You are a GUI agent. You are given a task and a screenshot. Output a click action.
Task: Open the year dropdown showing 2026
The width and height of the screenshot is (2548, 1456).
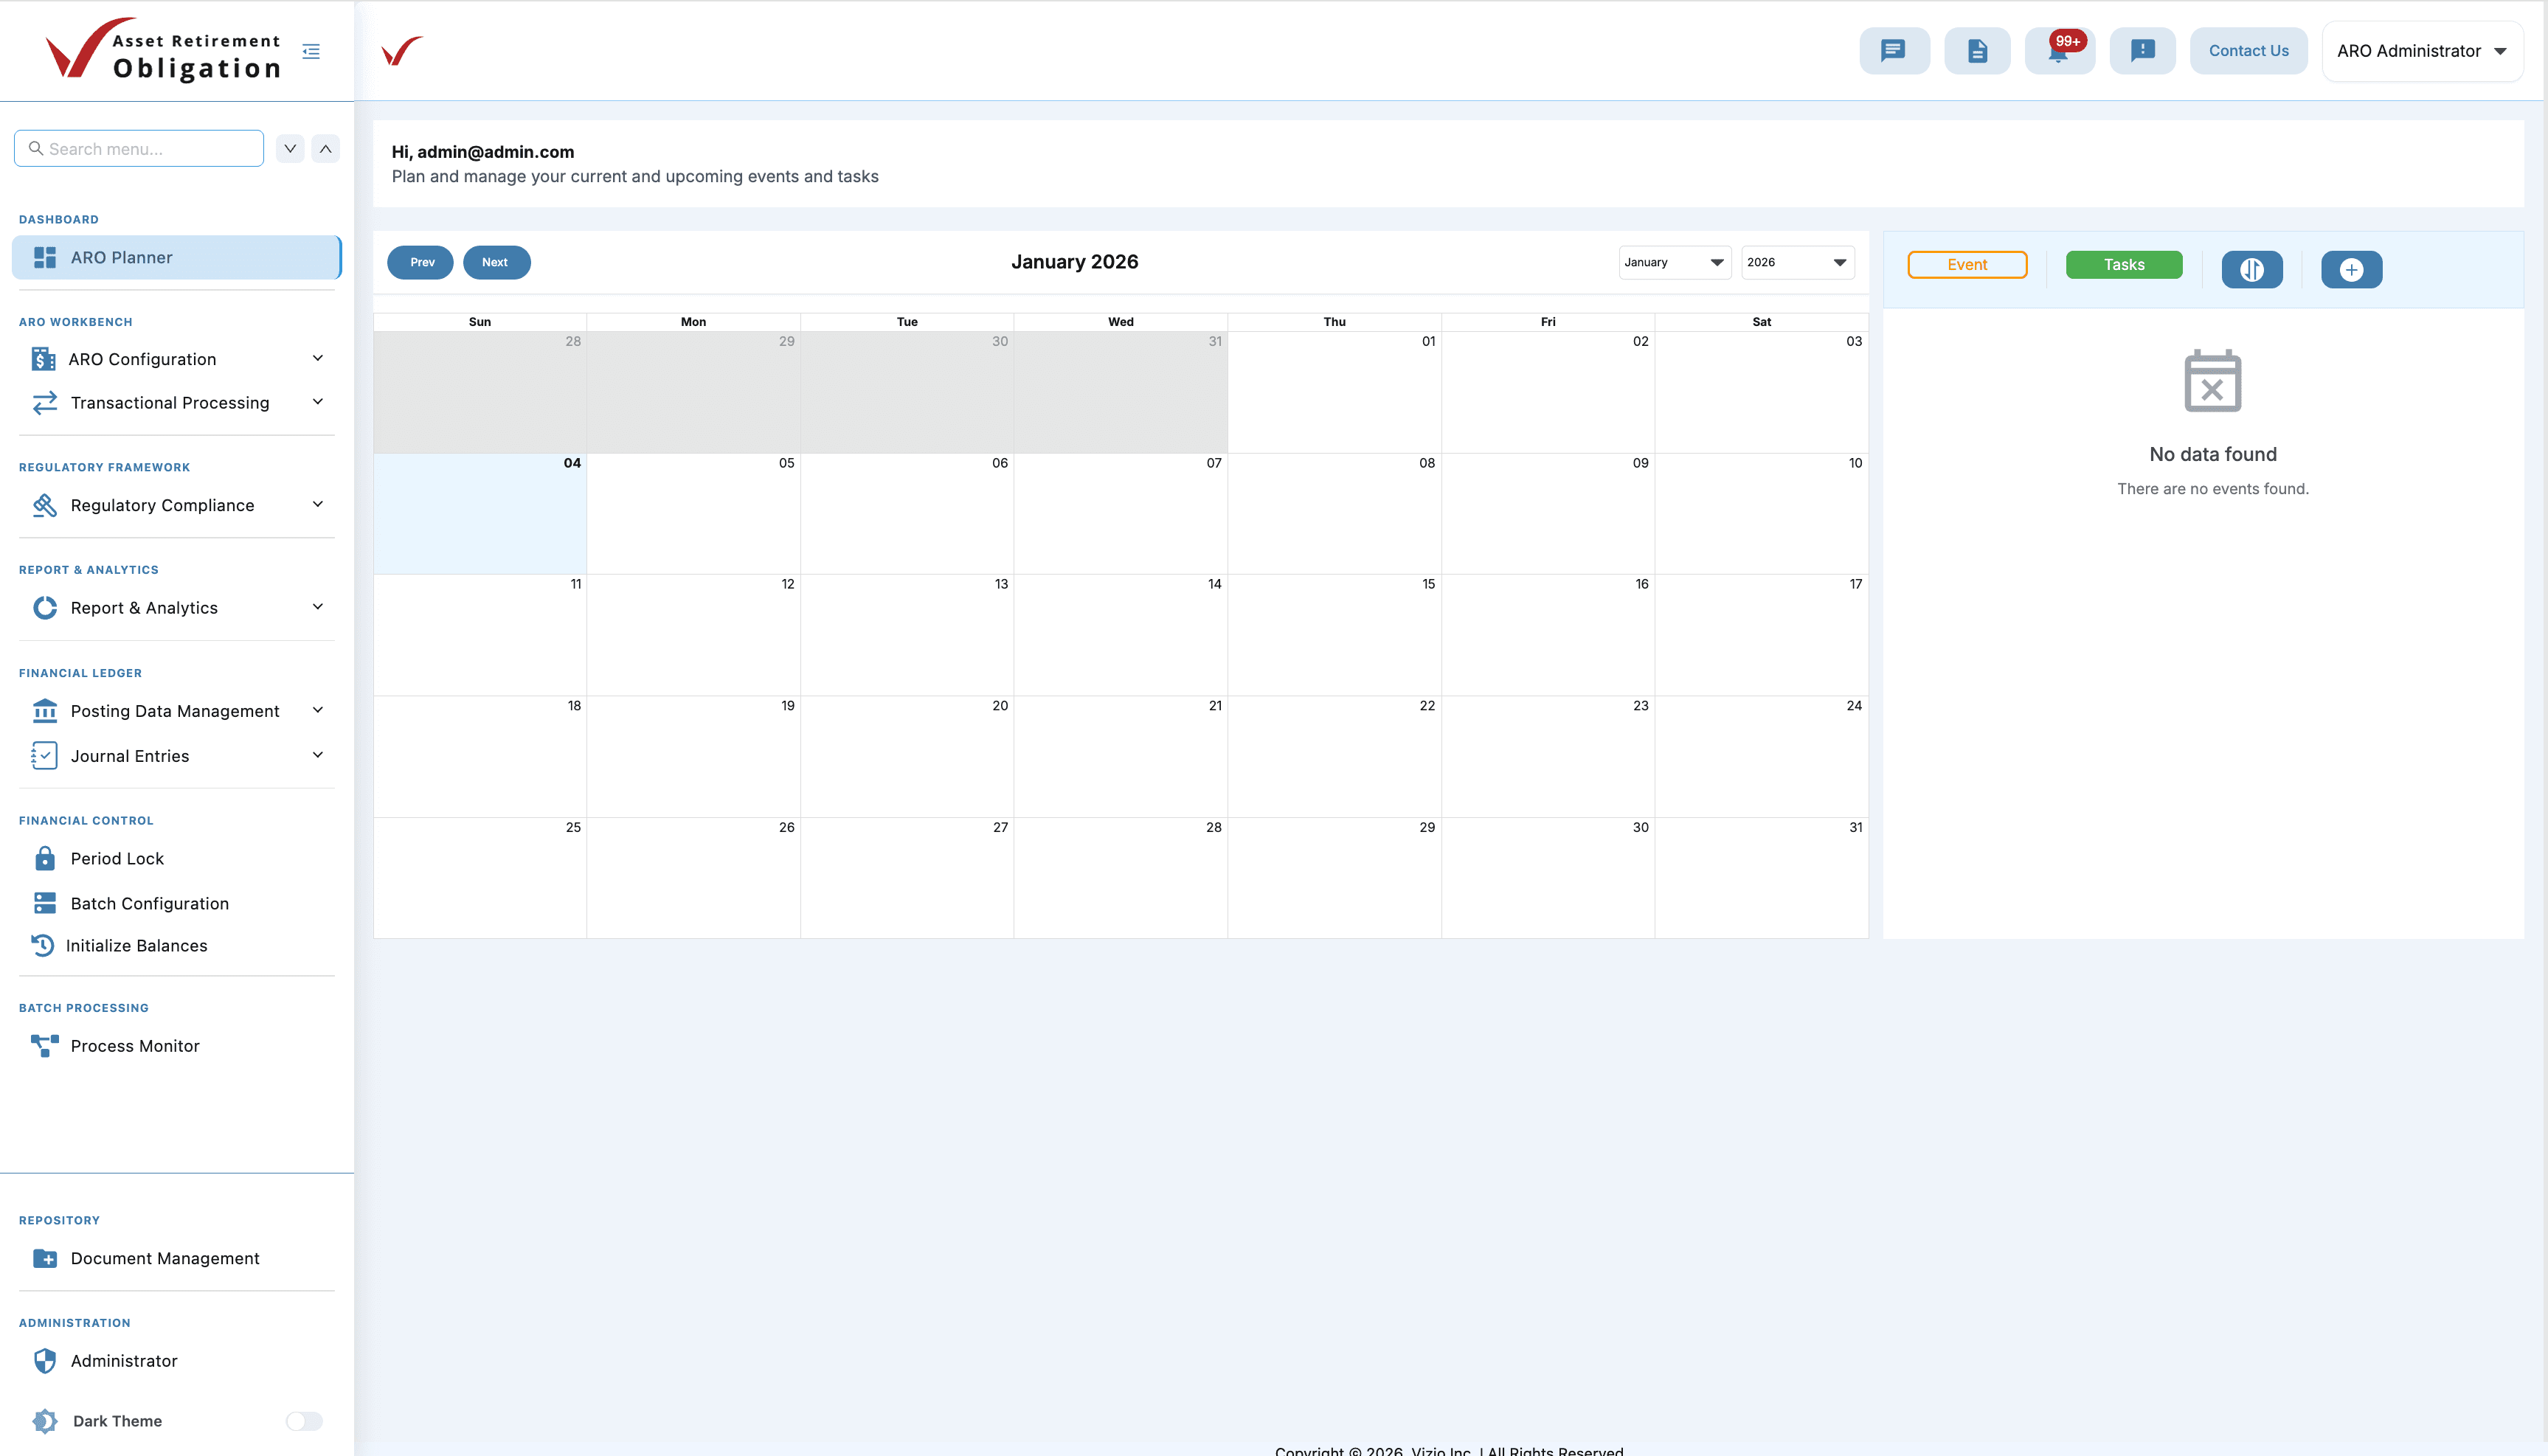[x=1796, y=262]
